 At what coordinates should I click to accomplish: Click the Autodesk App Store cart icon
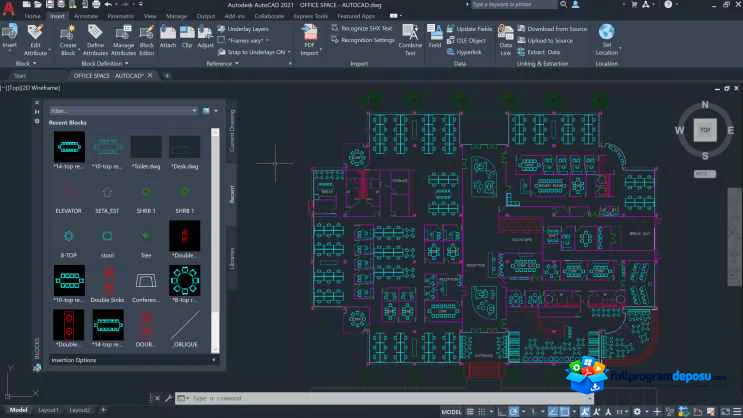click(634, 4)
